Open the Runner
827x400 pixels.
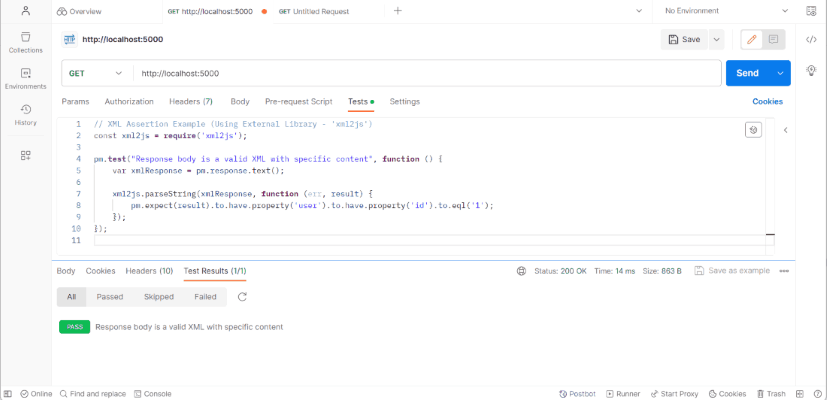(x=623, y=394)
